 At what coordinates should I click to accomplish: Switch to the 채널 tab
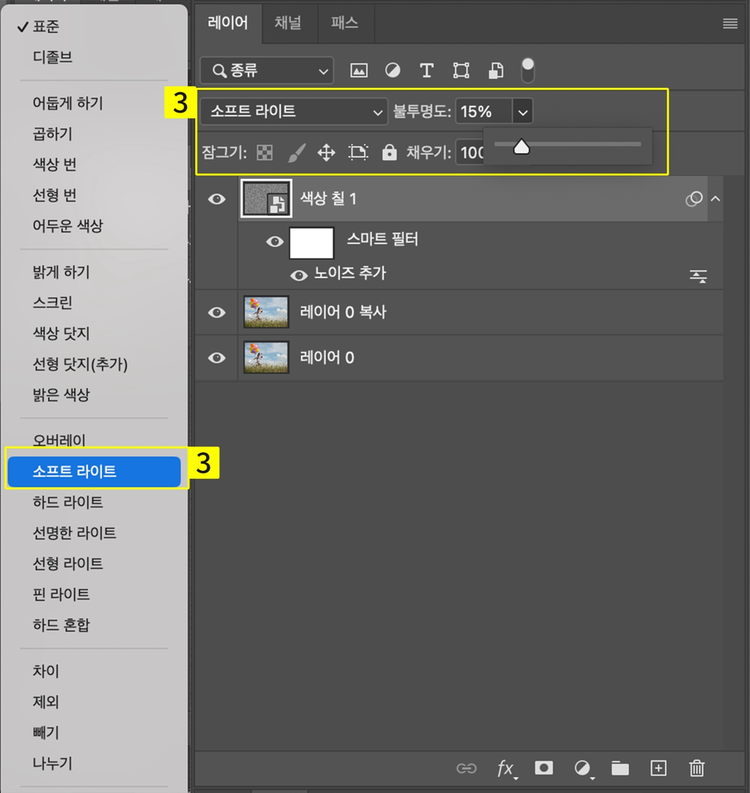coord(288,23)
